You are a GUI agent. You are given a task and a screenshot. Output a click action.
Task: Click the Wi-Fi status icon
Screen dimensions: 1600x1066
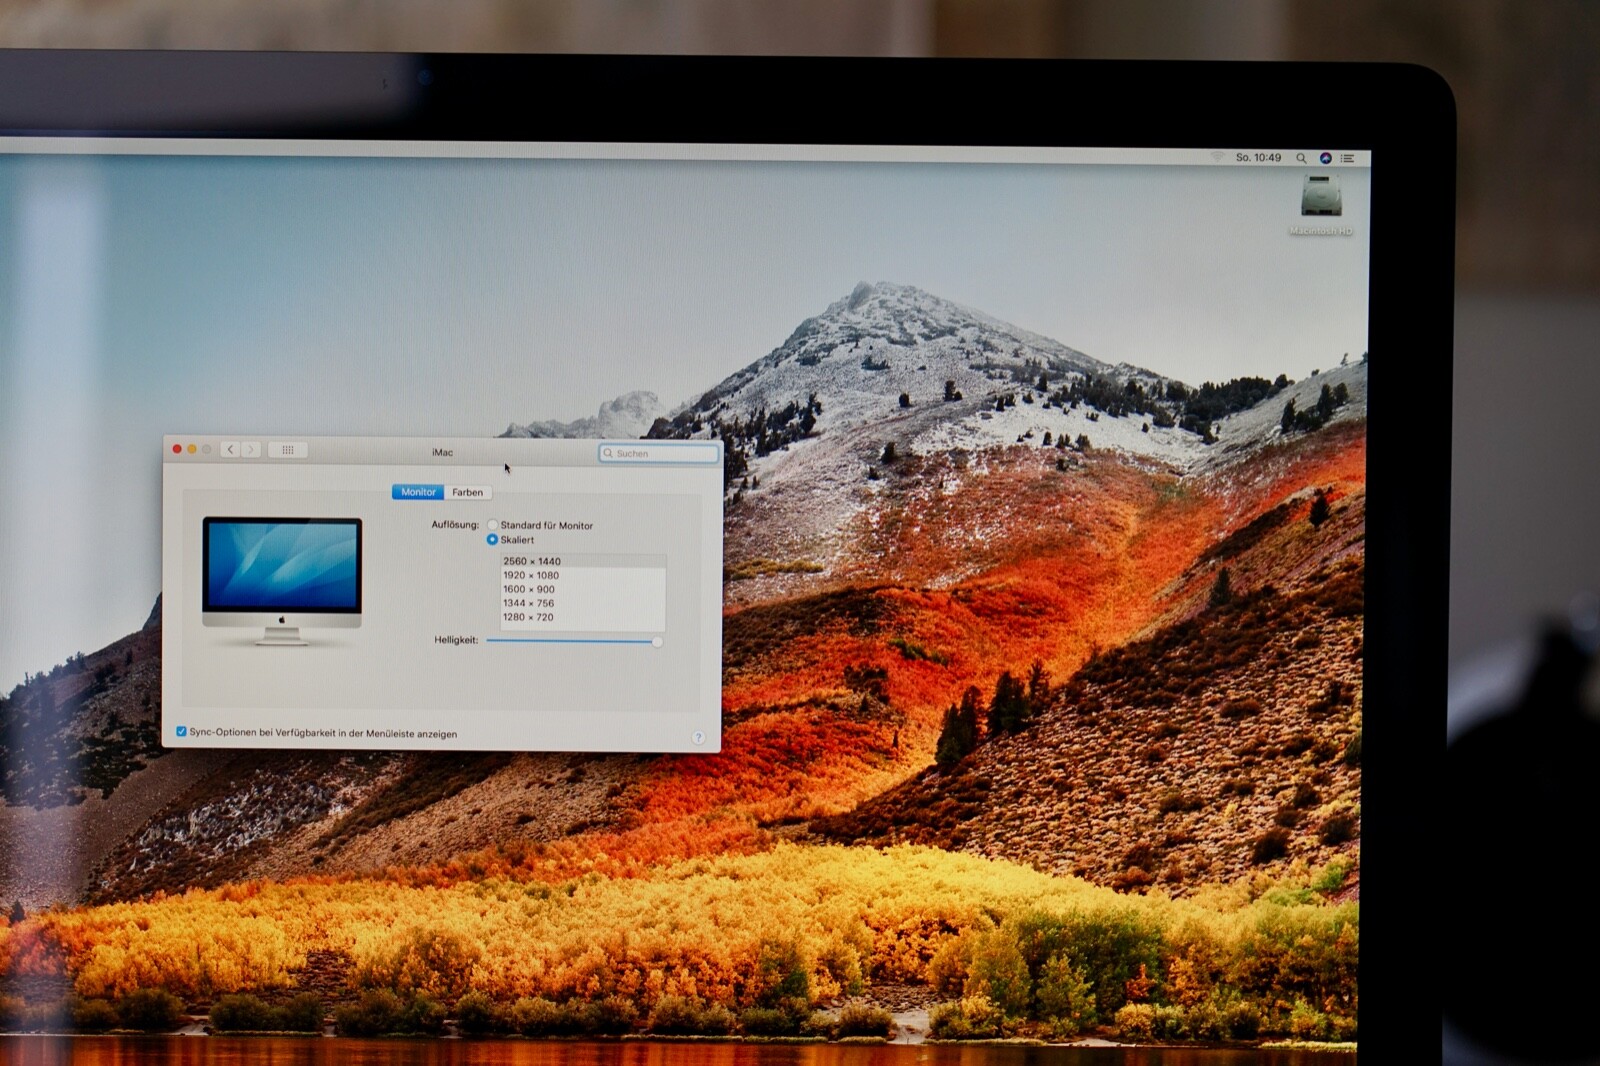(1217, 157)
